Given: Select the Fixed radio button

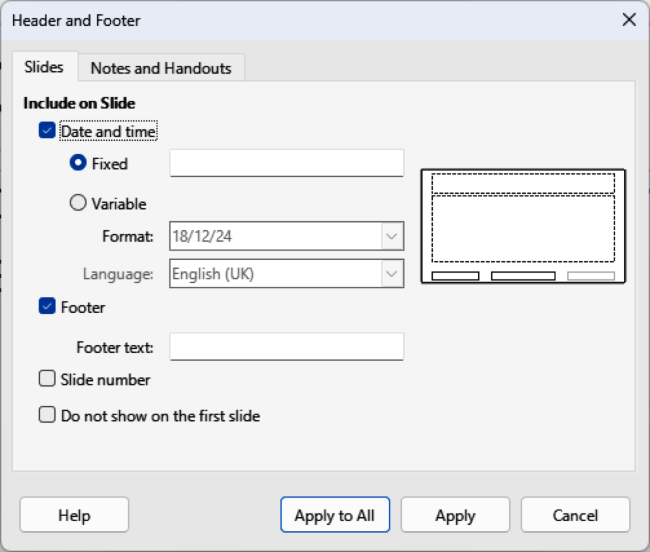Looking at the screenshot, I should 78,163.
